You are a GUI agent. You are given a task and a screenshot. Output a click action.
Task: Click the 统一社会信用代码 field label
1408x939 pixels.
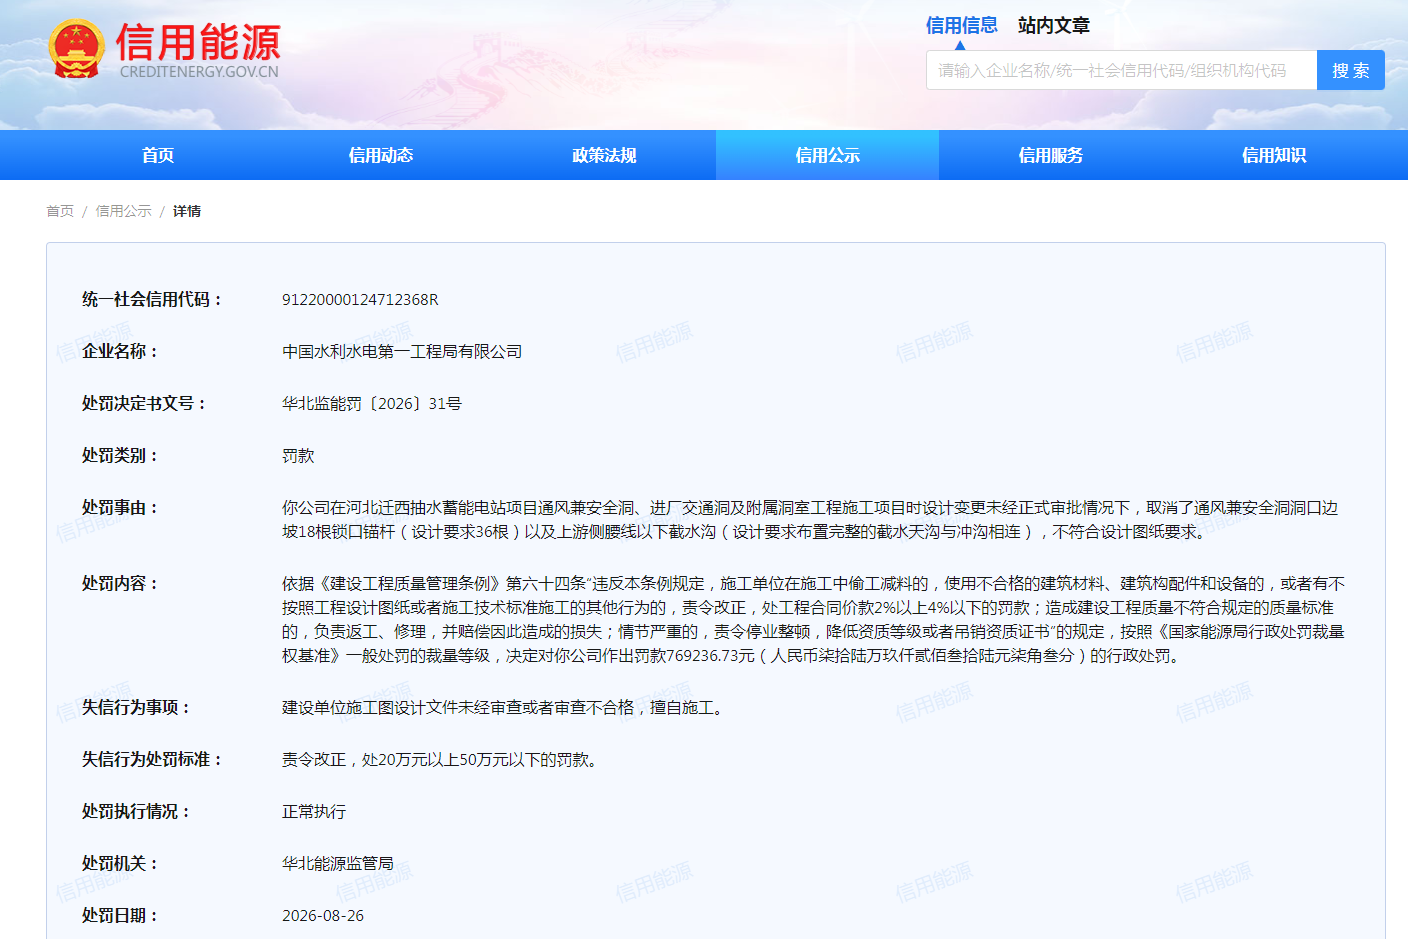point(152,300)
